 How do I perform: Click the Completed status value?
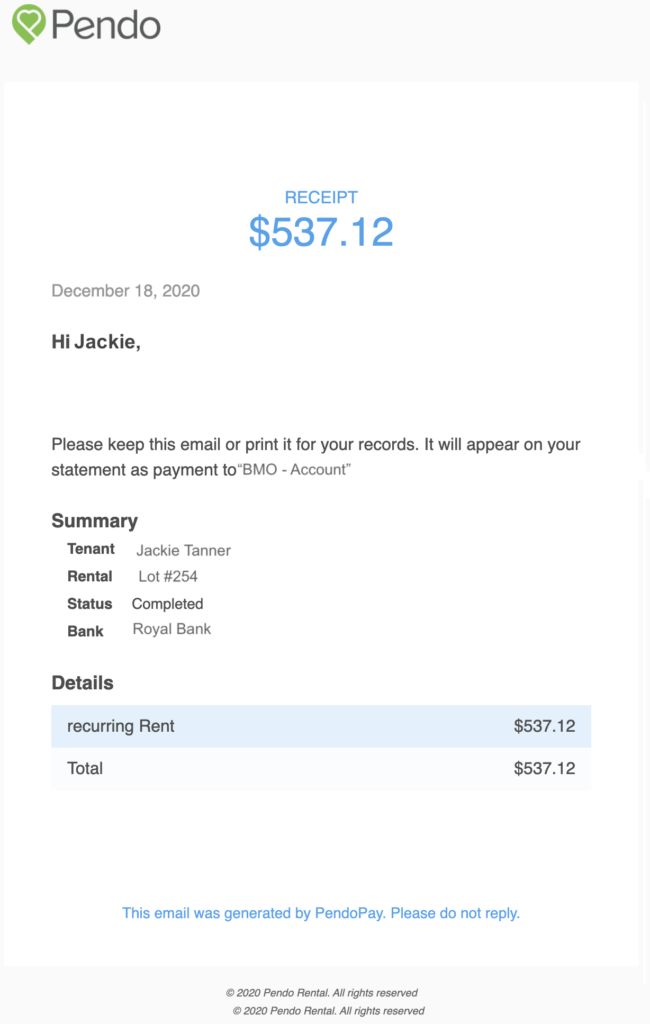pyautogui.click(x=167, y=604)
